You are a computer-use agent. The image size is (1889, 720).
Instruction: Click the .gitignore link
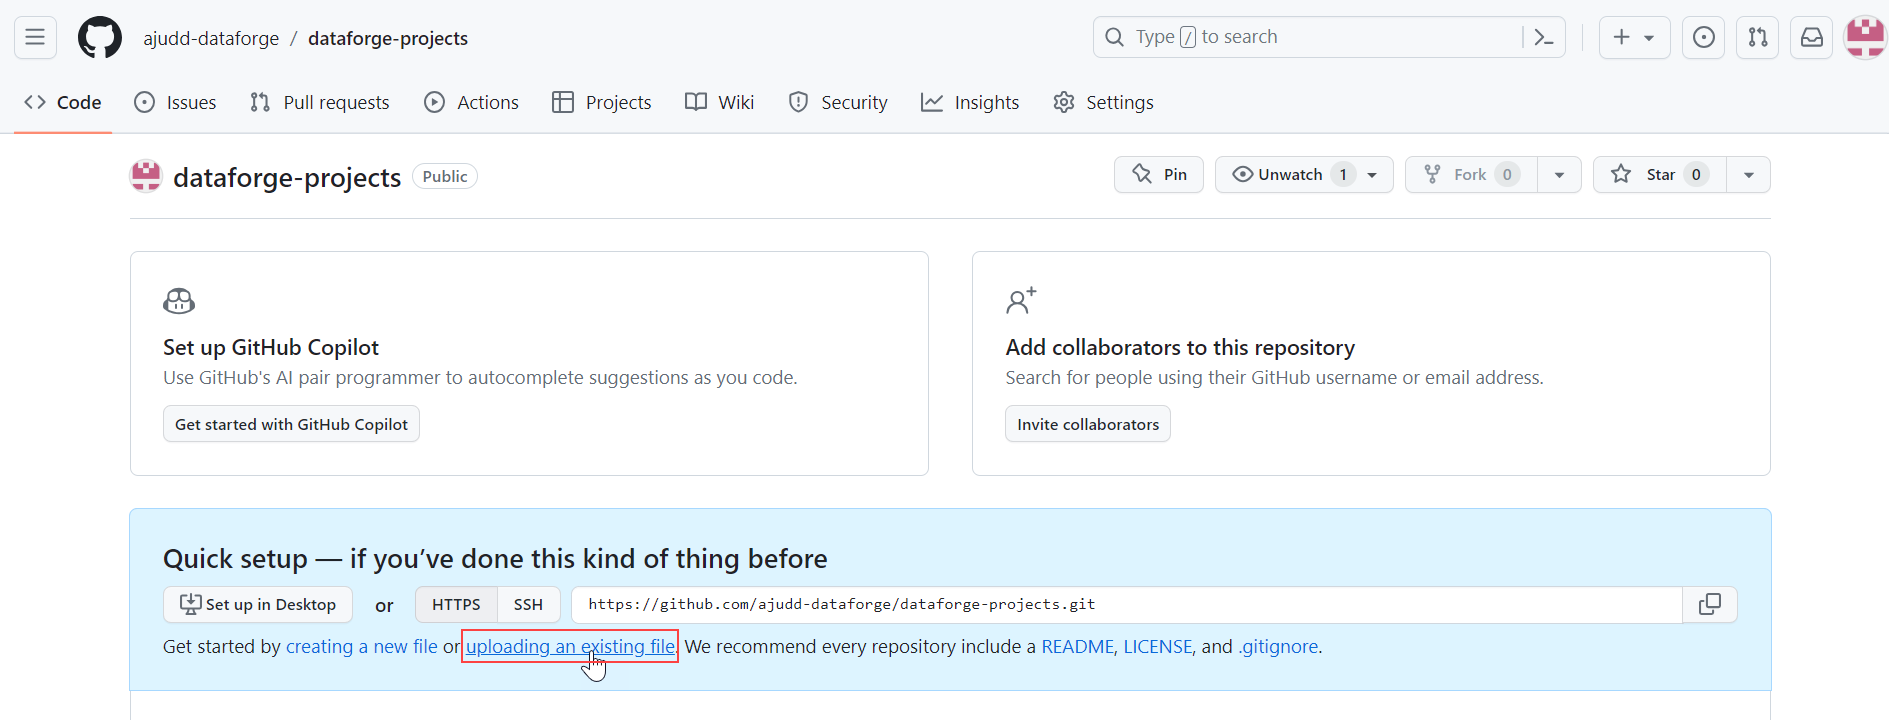tap(1278, 646)
